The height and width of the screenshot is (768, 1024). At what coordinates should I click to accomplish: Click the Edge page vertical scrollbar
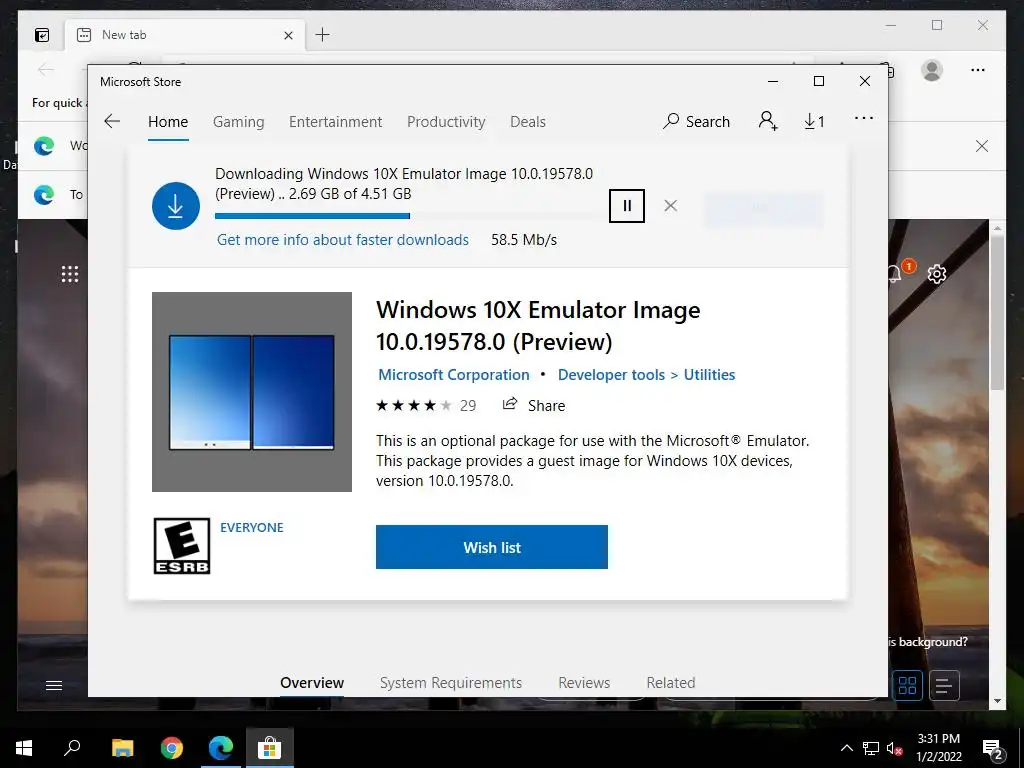[997, 313]
